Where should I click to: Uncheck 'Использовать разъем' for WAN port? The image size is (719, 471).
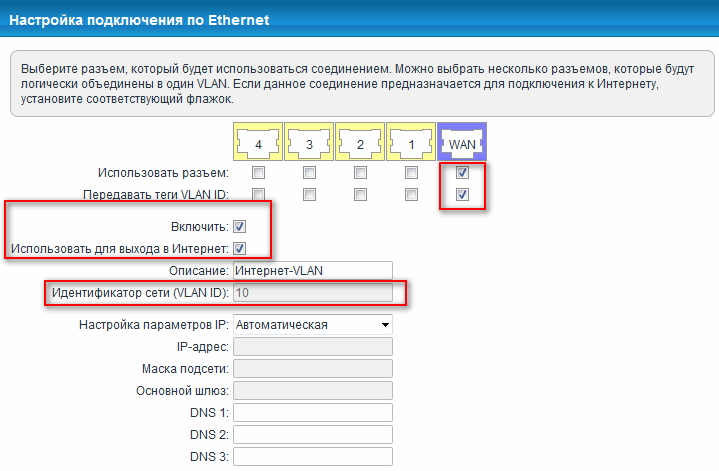pos(462,173)
